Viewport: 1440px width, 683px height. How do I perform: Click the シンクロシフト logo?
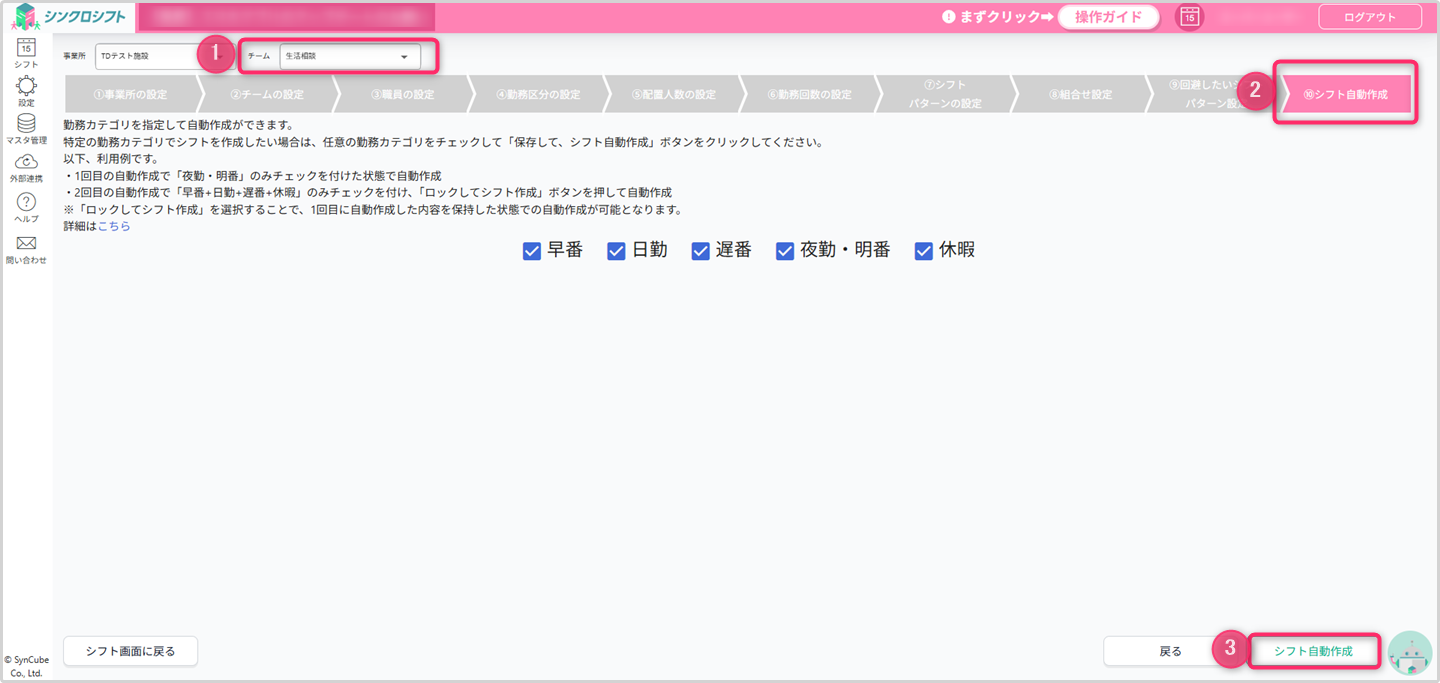pos(71,16)
